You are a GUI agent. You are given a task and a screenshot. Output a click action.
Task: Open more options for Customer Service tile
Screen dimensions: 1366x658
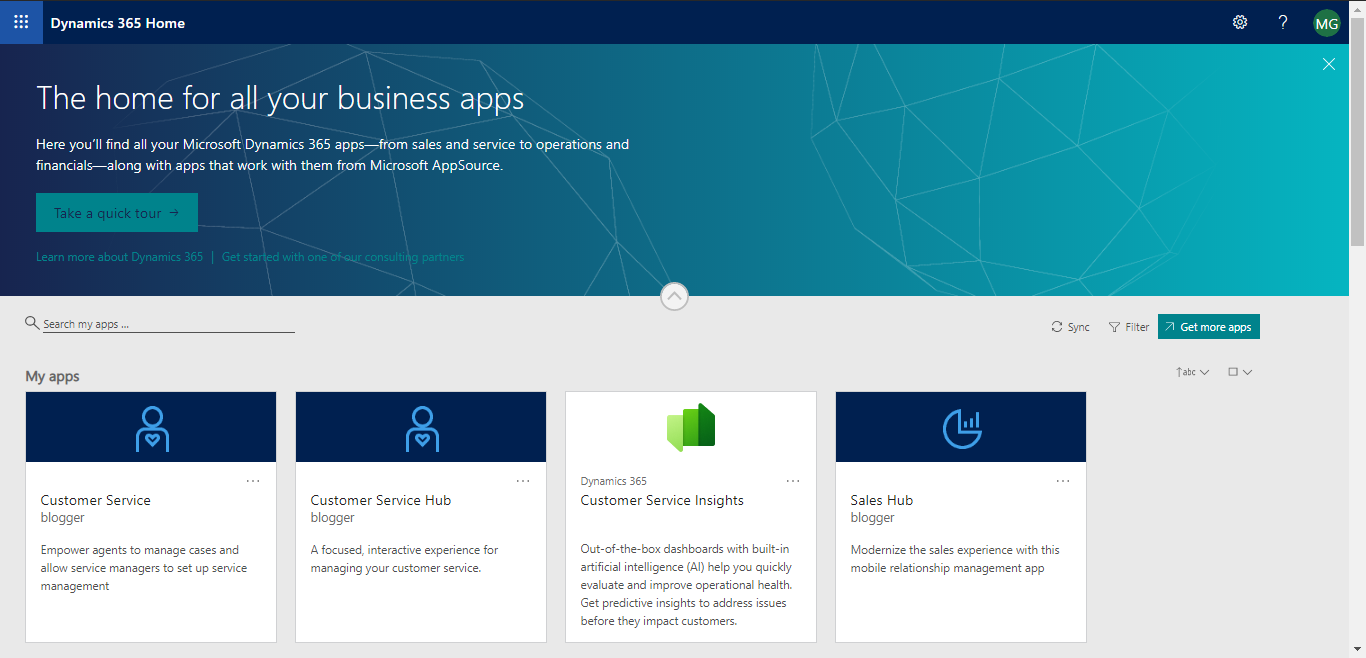(x=253, y=481)
